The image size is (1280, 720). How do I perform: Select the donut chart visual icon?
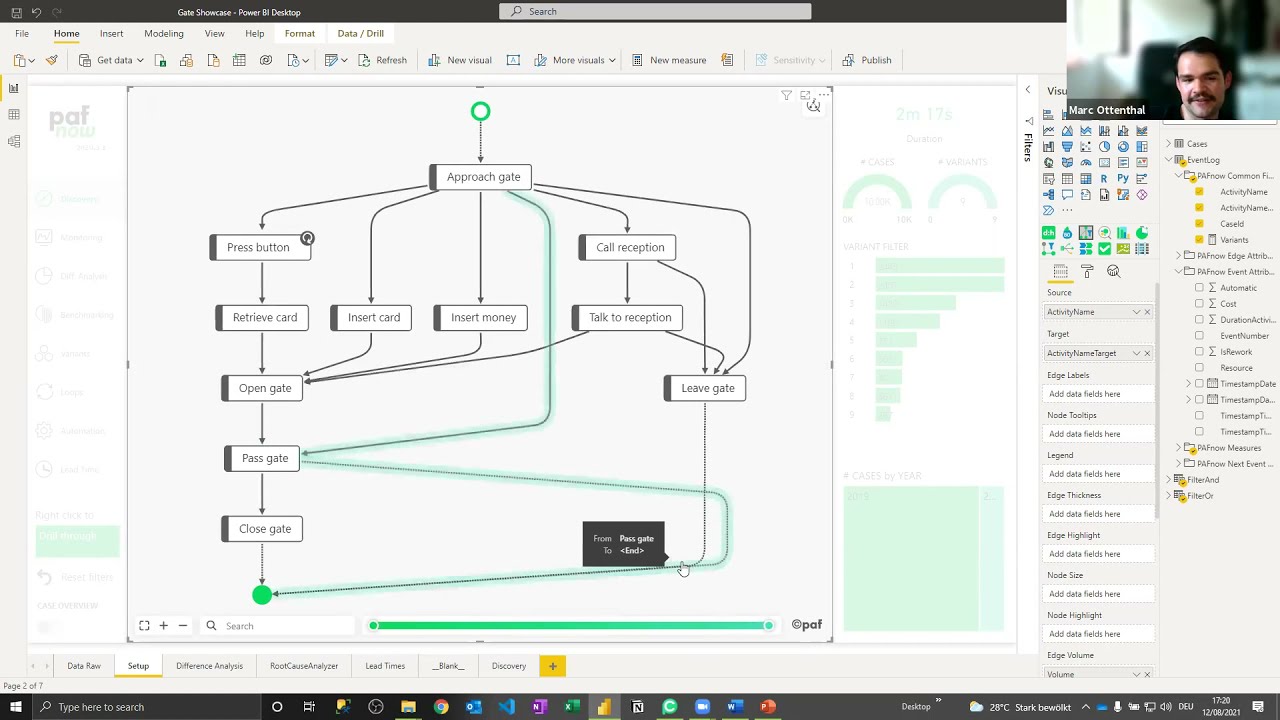click(x=1123, y=147)
